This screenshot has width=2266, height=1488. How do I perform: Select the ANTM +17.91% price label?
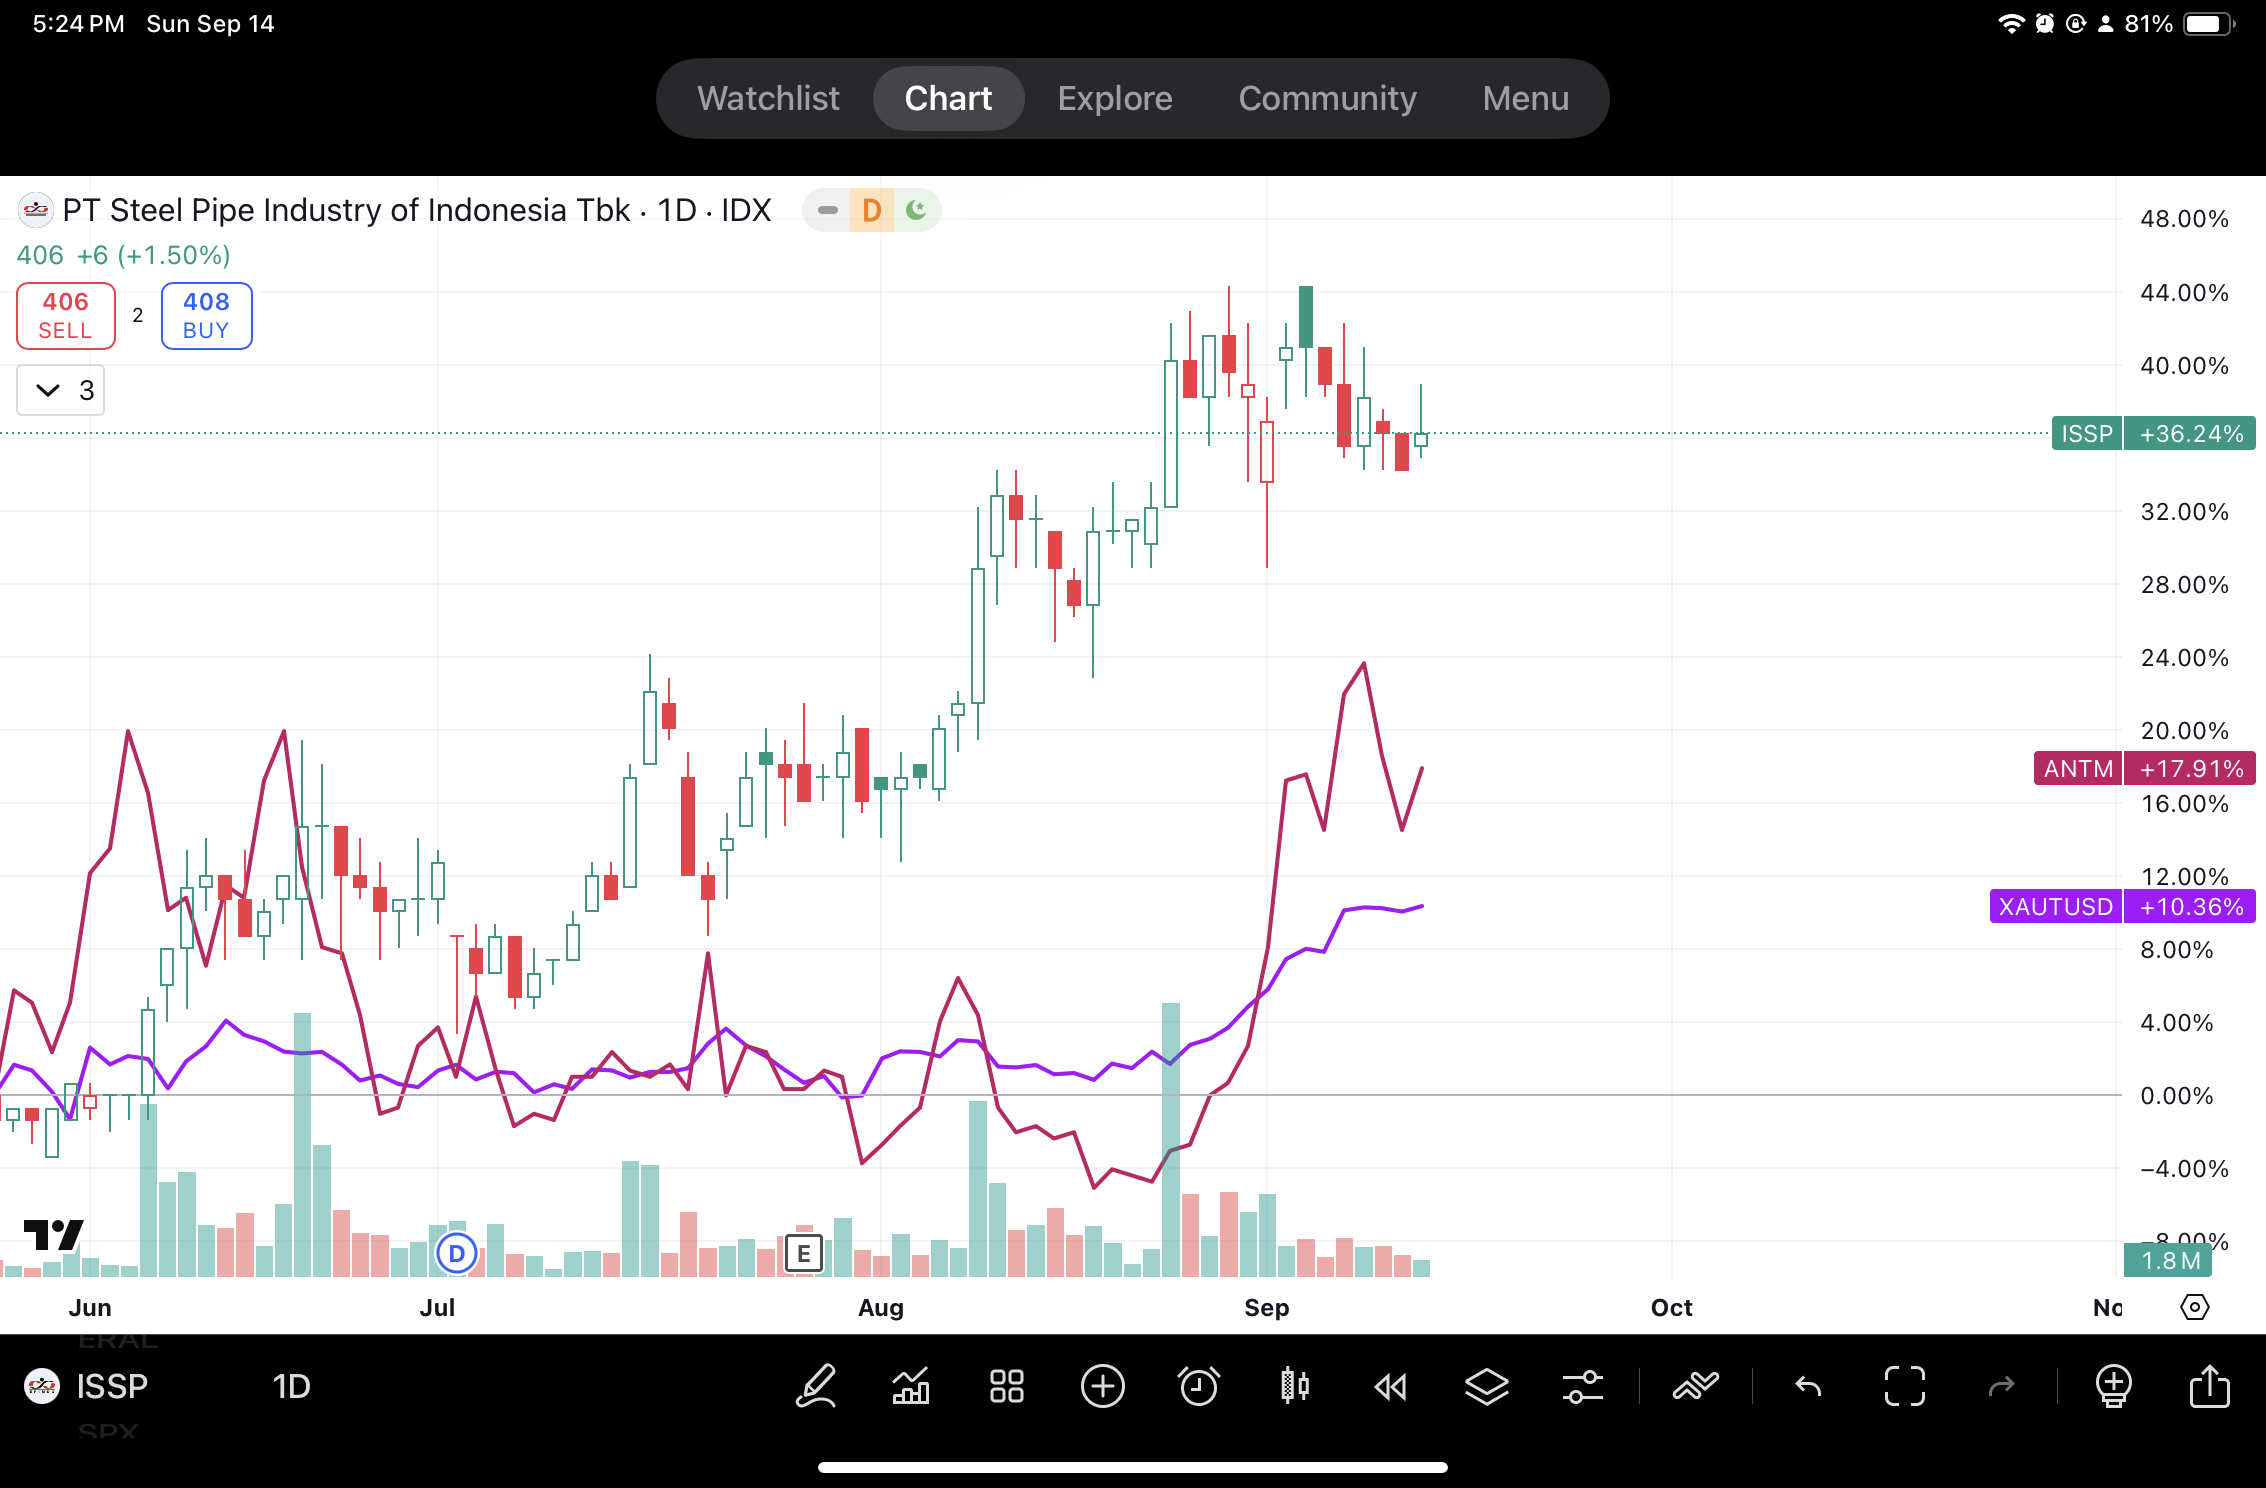(x=2144, y=769)
